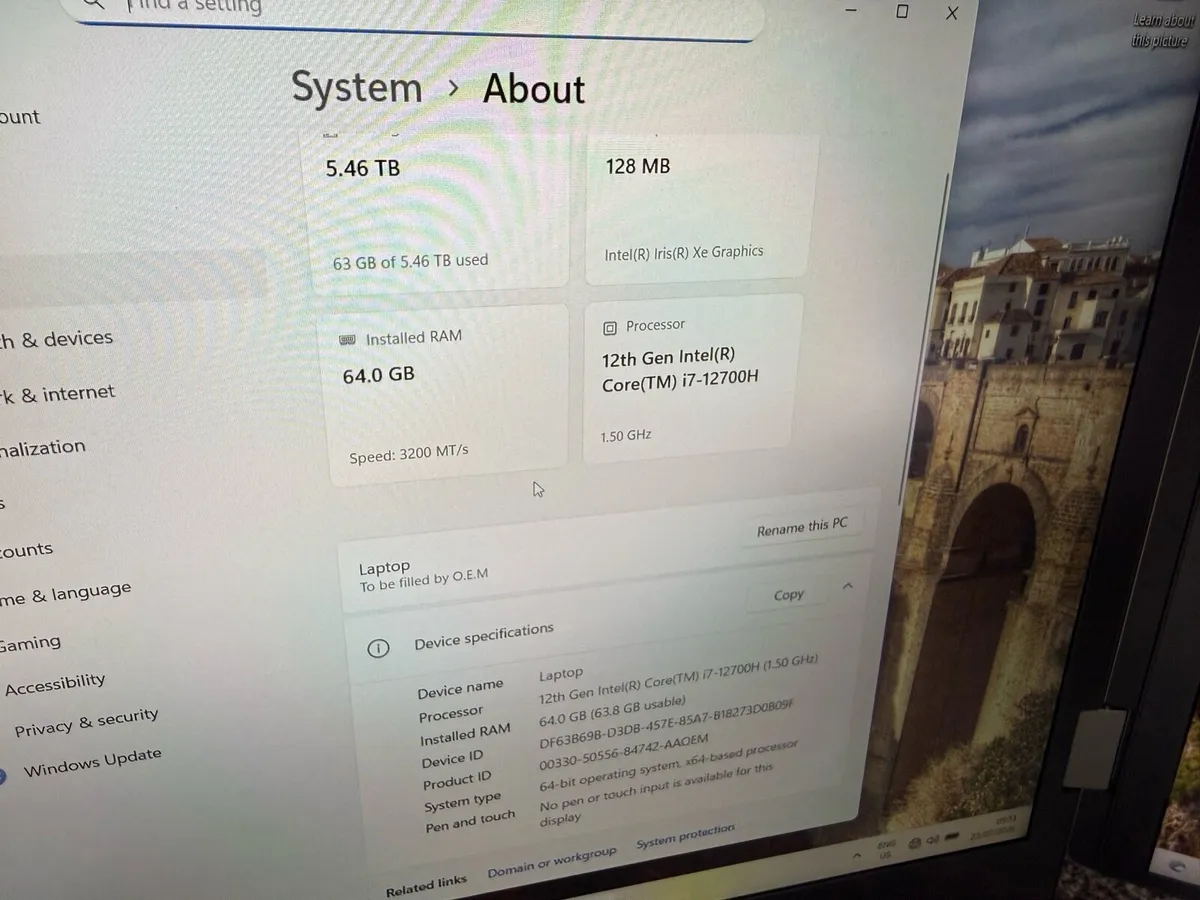Viewport: 1200px width, 900px height.
Task: Click the Speed: 3200 MT/s text
Action: coord(408,455)
